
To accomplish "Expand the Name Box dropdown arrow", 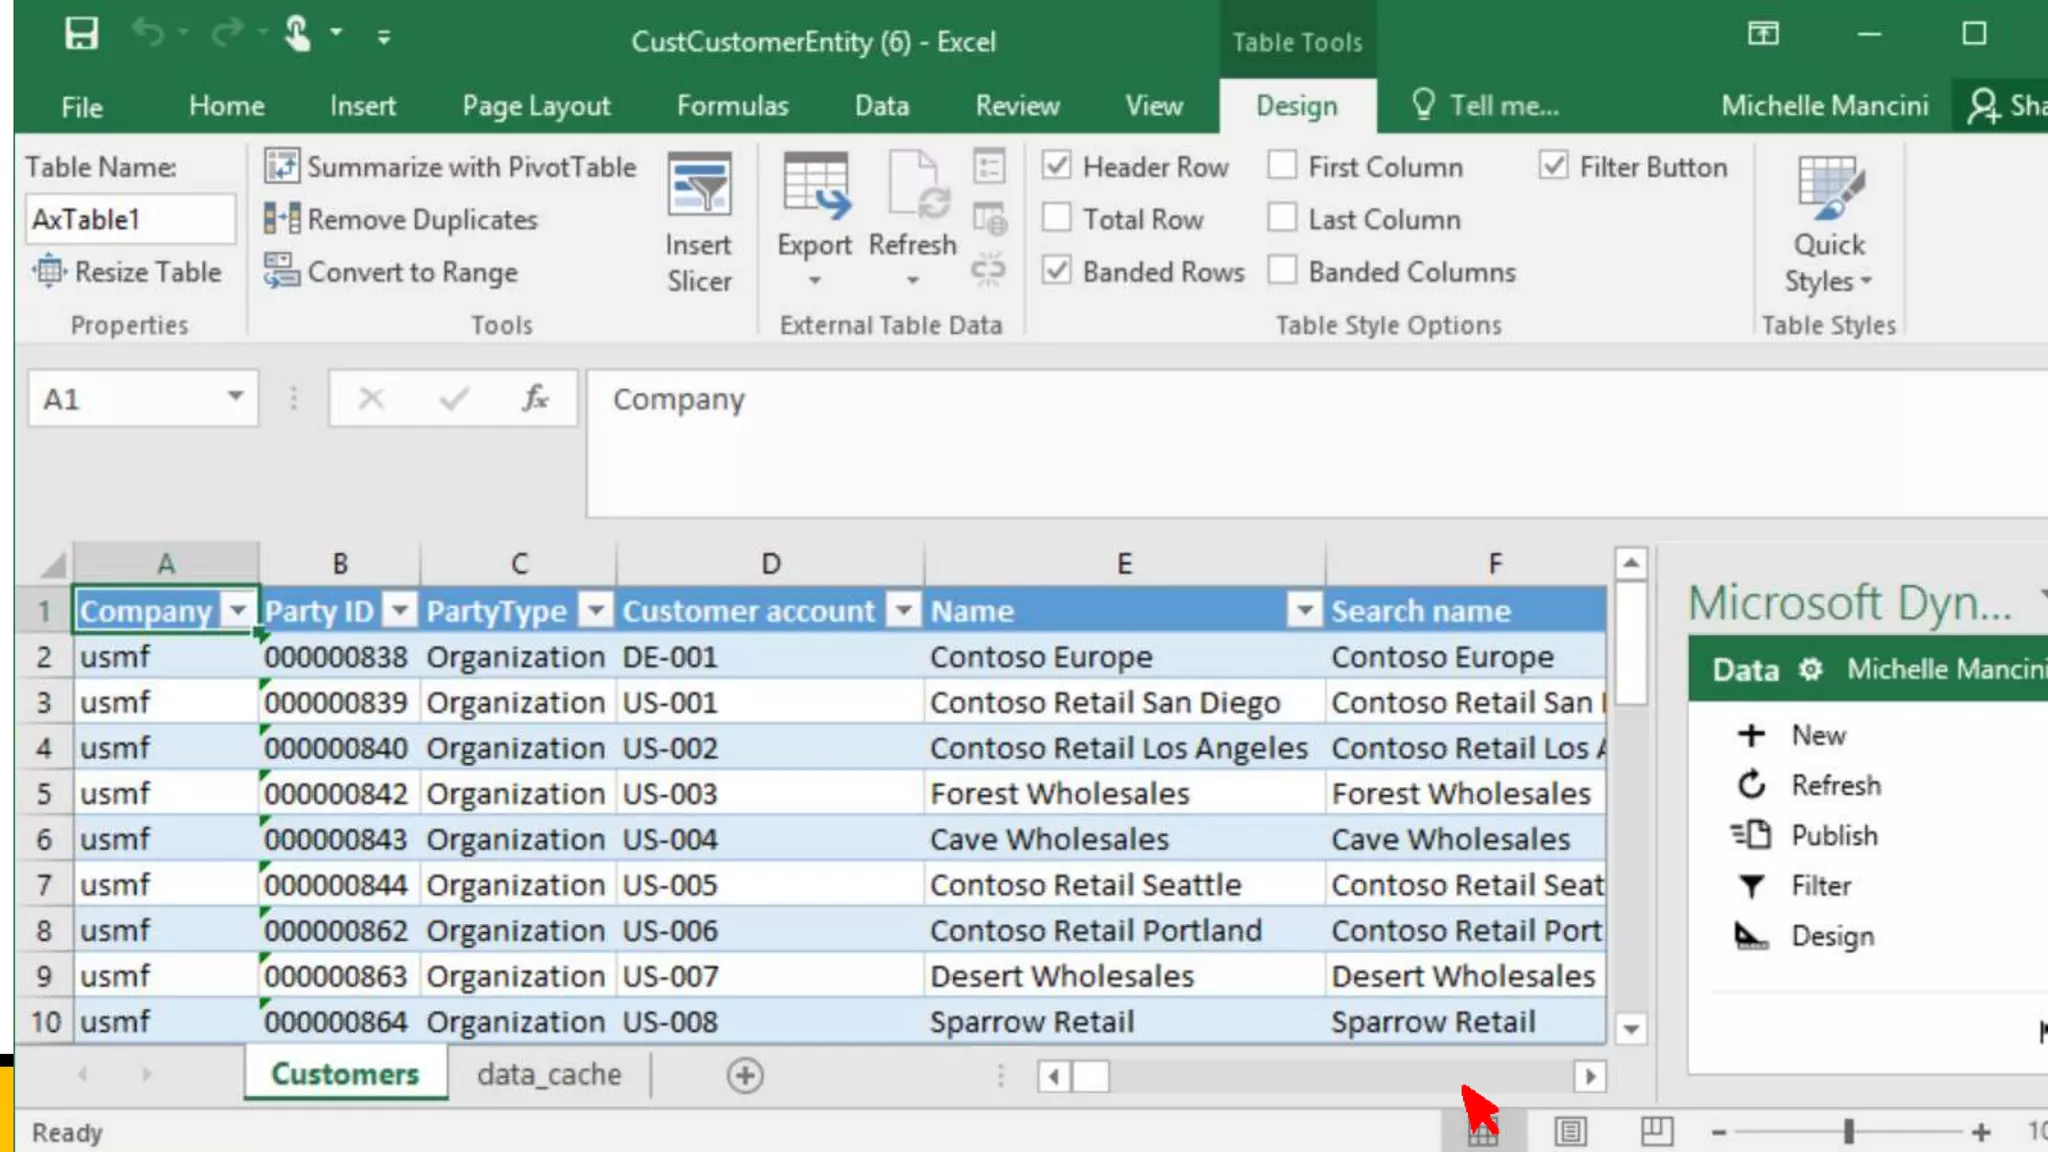I will coord(235,397).
